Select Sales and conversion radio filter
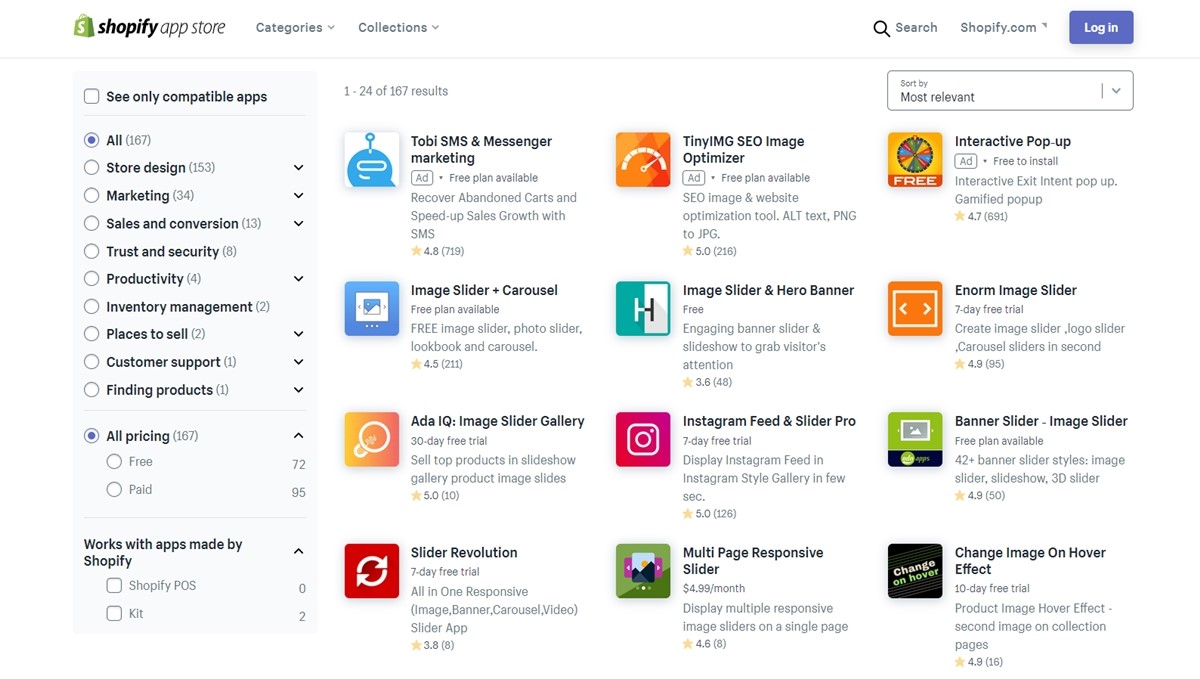The height and width of the screenshot is (679, 1200). (92, 224)
